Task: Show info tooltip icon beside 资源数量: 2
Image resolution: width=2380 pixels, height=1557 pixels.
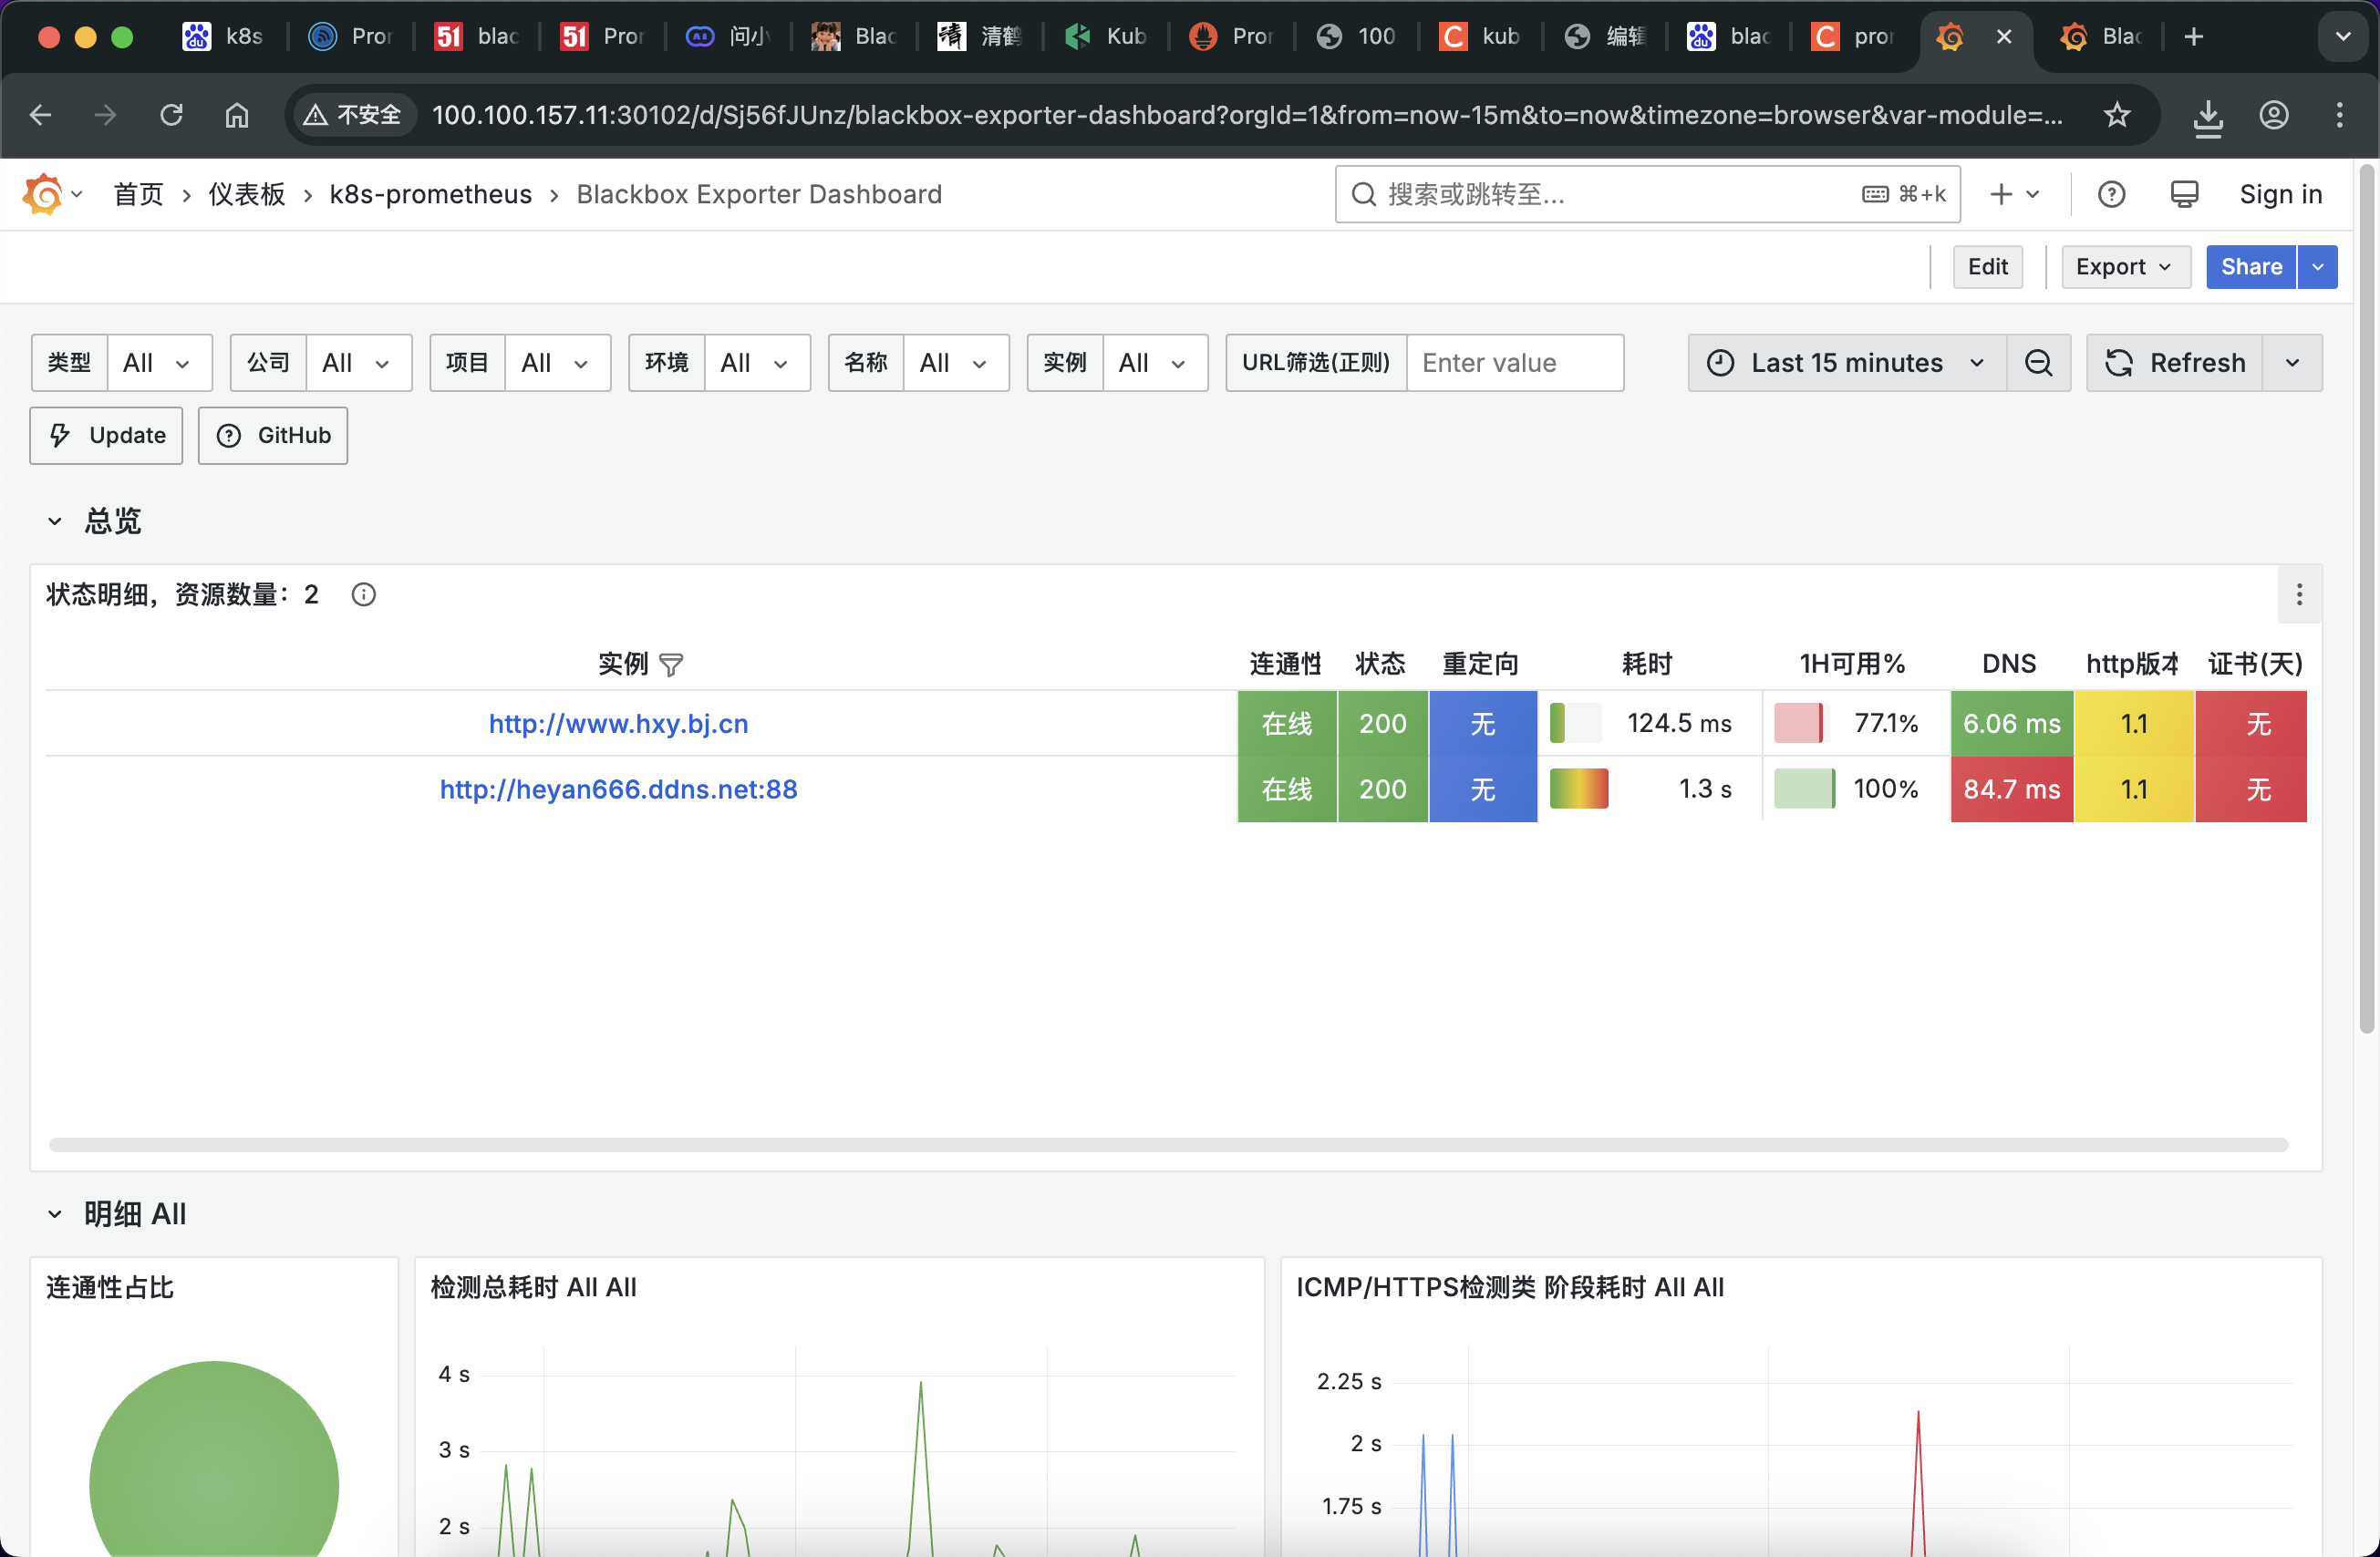Action: coord(364,595)
